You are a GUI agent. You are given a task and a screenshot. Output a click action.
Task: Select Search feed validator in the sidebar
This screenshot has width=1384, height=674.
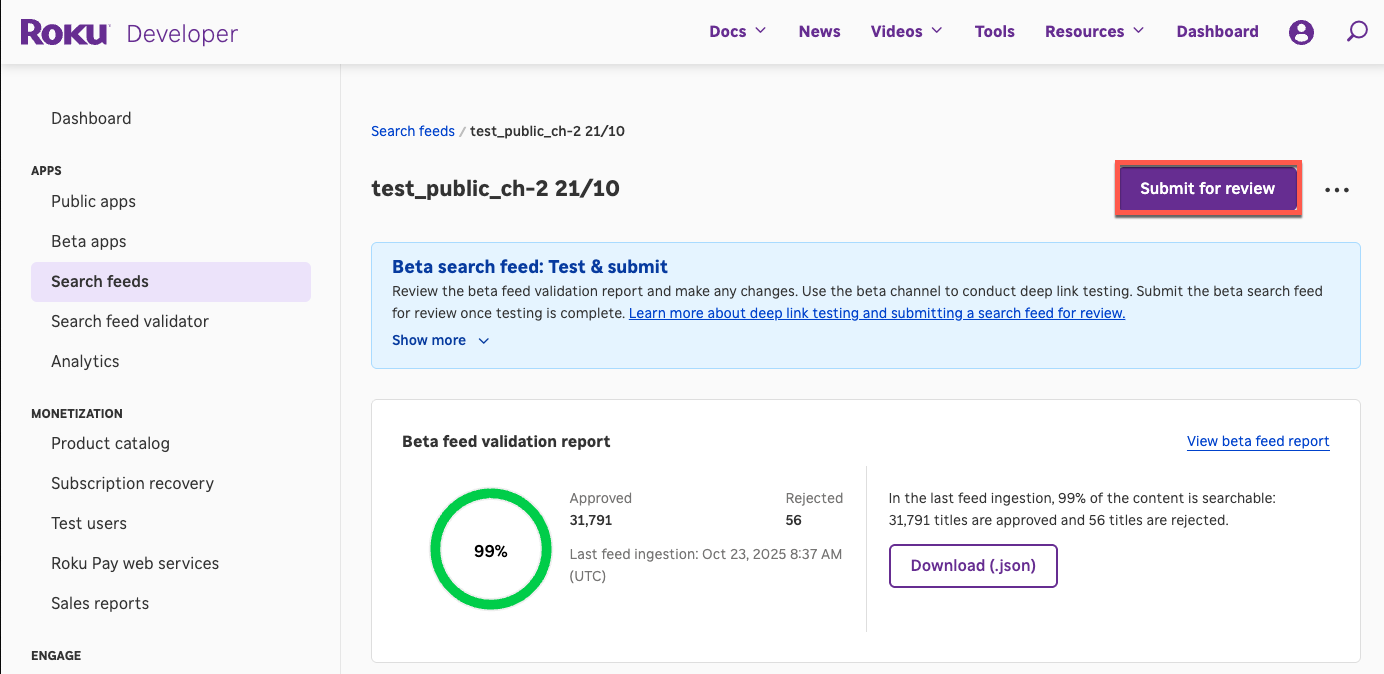coord(129,321)
